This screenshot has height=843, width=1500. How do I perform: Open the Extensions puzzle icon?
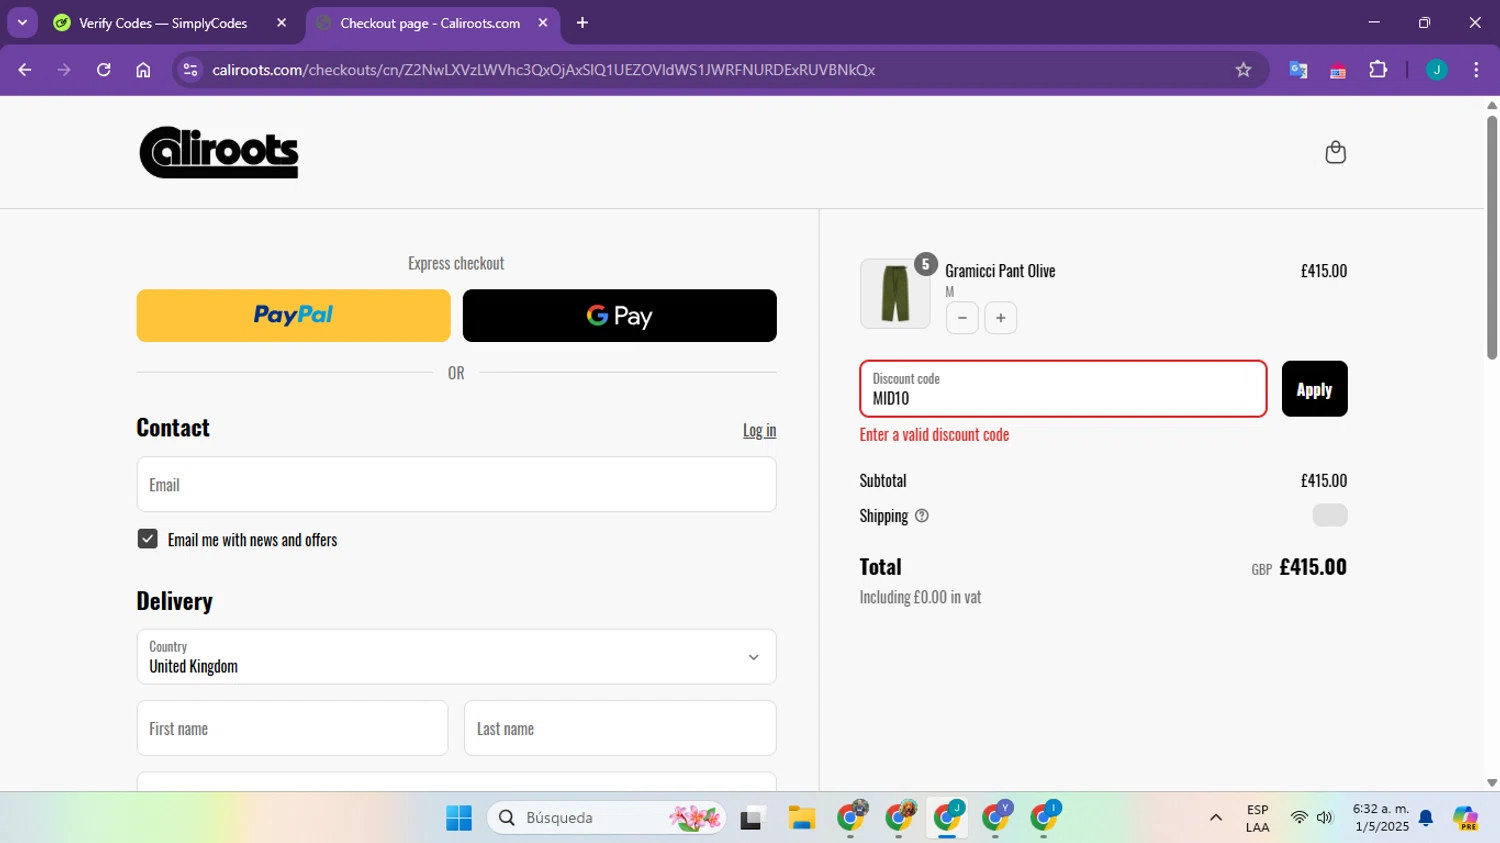pyautogui.click(x=1378, y=70)
